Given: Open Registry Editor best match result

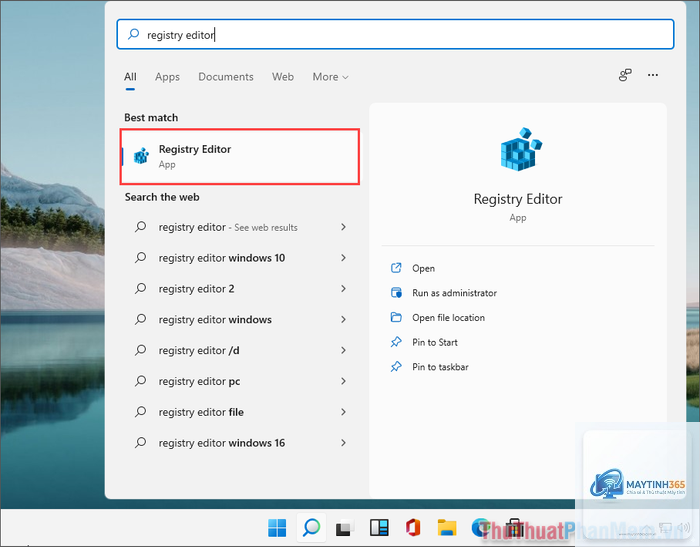Looking at the screenshot, I should pos(240,156).
